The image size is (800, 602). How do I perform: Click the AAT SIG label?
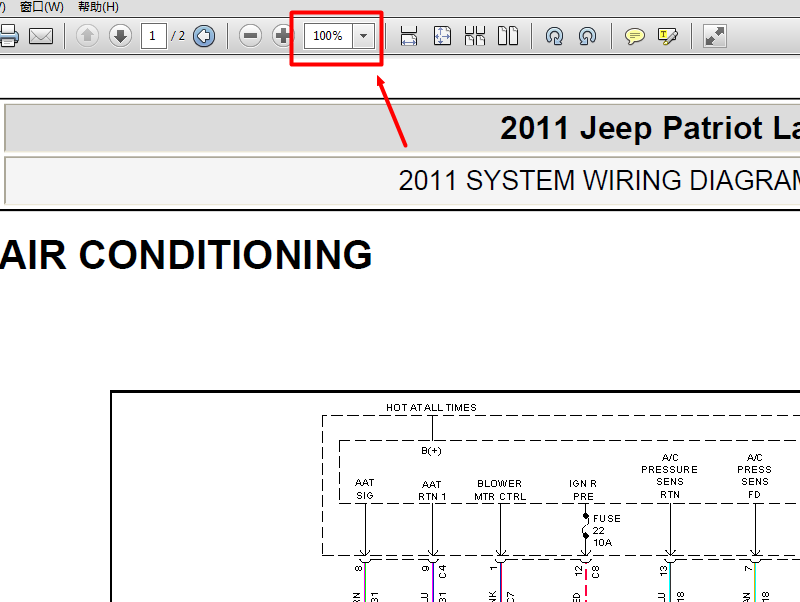365,489
